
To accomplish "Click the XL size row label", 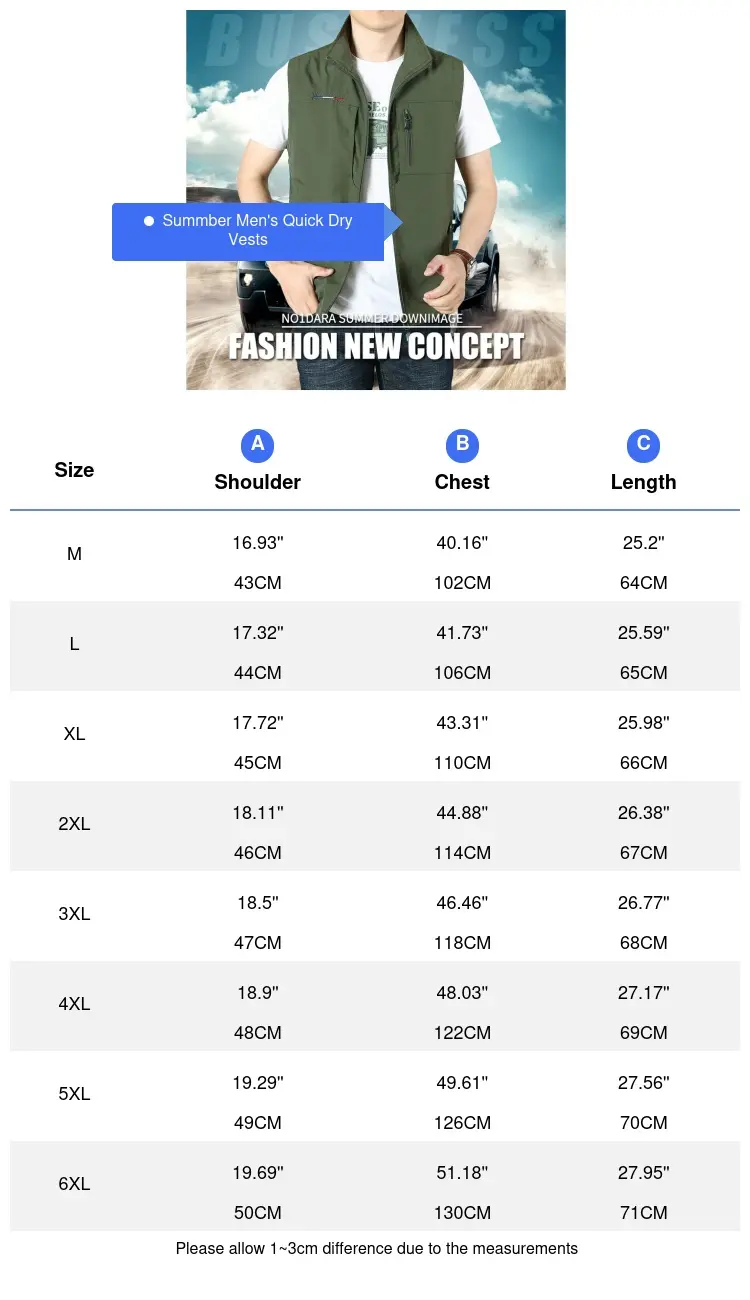I will (74, 734).
